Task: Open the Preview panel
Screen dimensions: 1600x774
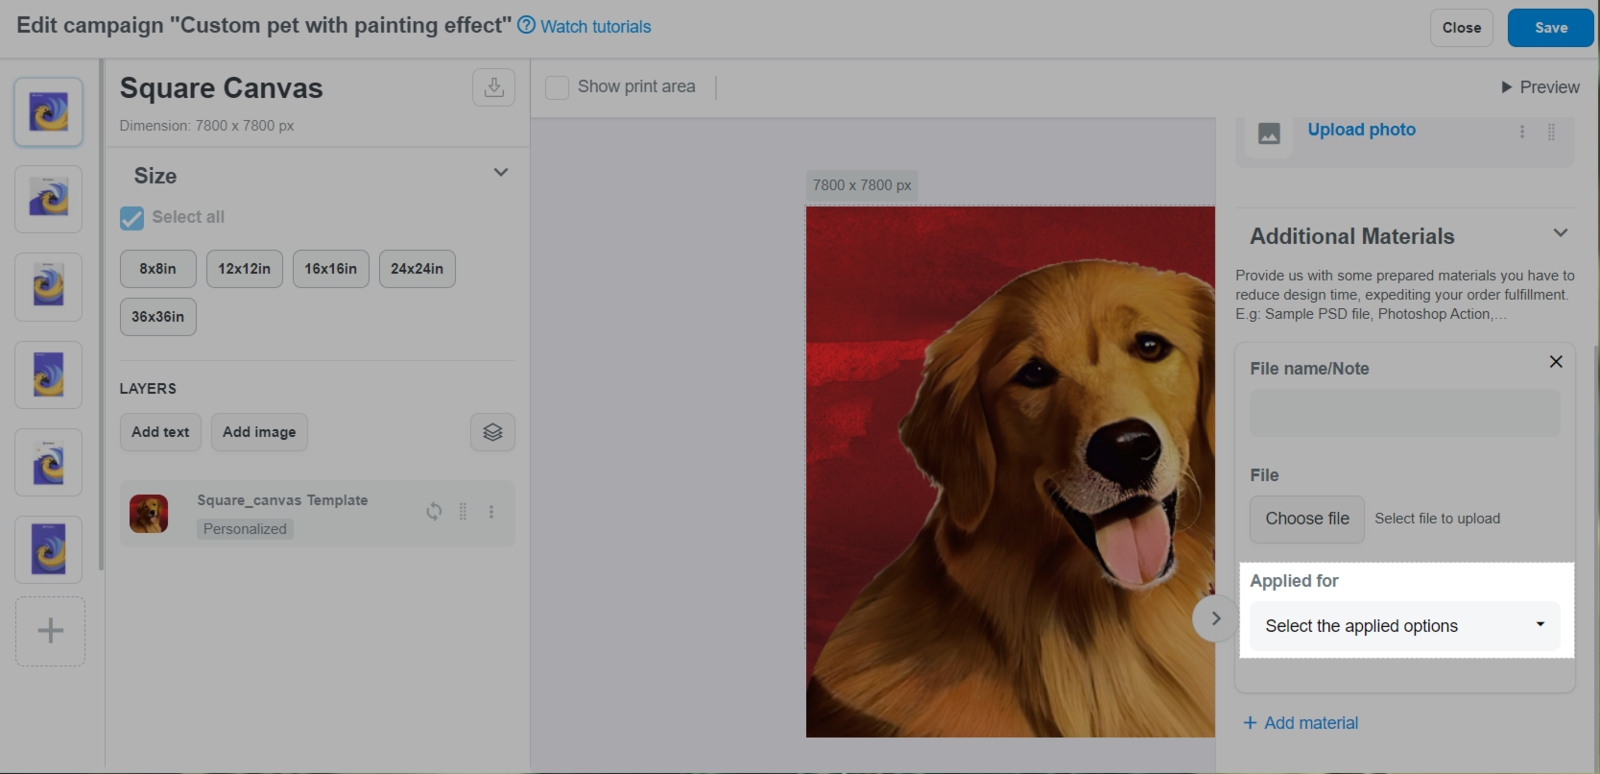Action: point(1541,87)
